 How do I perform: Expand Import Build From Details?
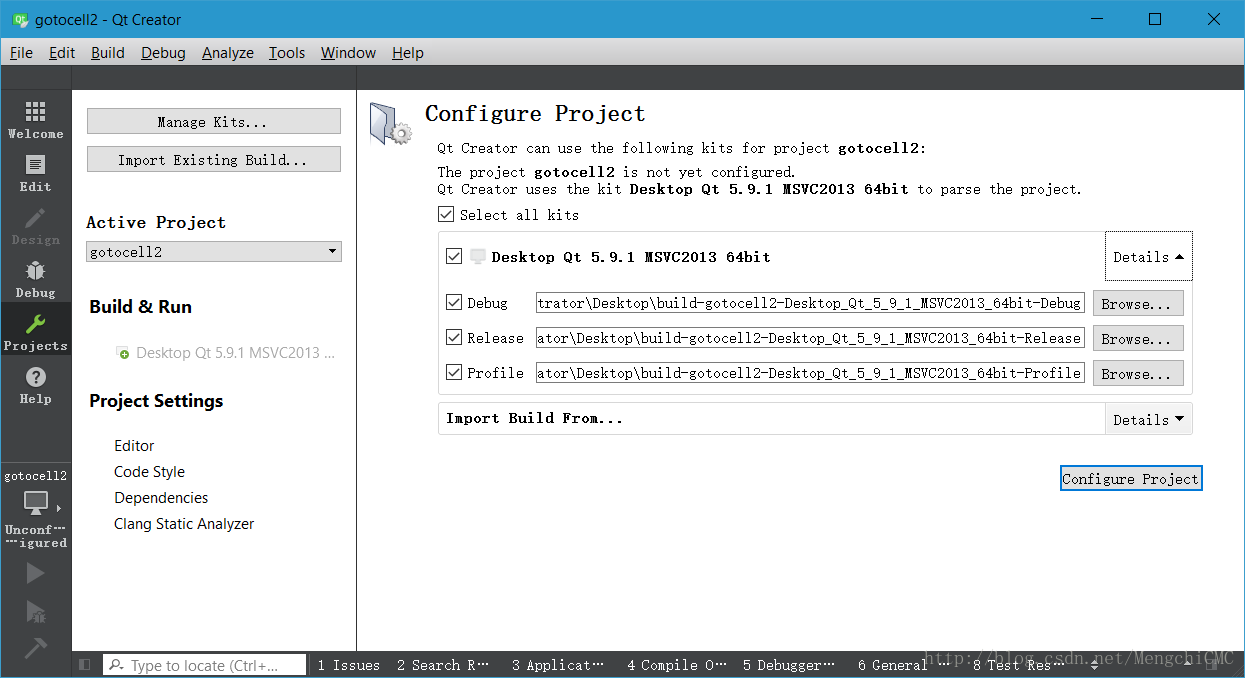1148,420
